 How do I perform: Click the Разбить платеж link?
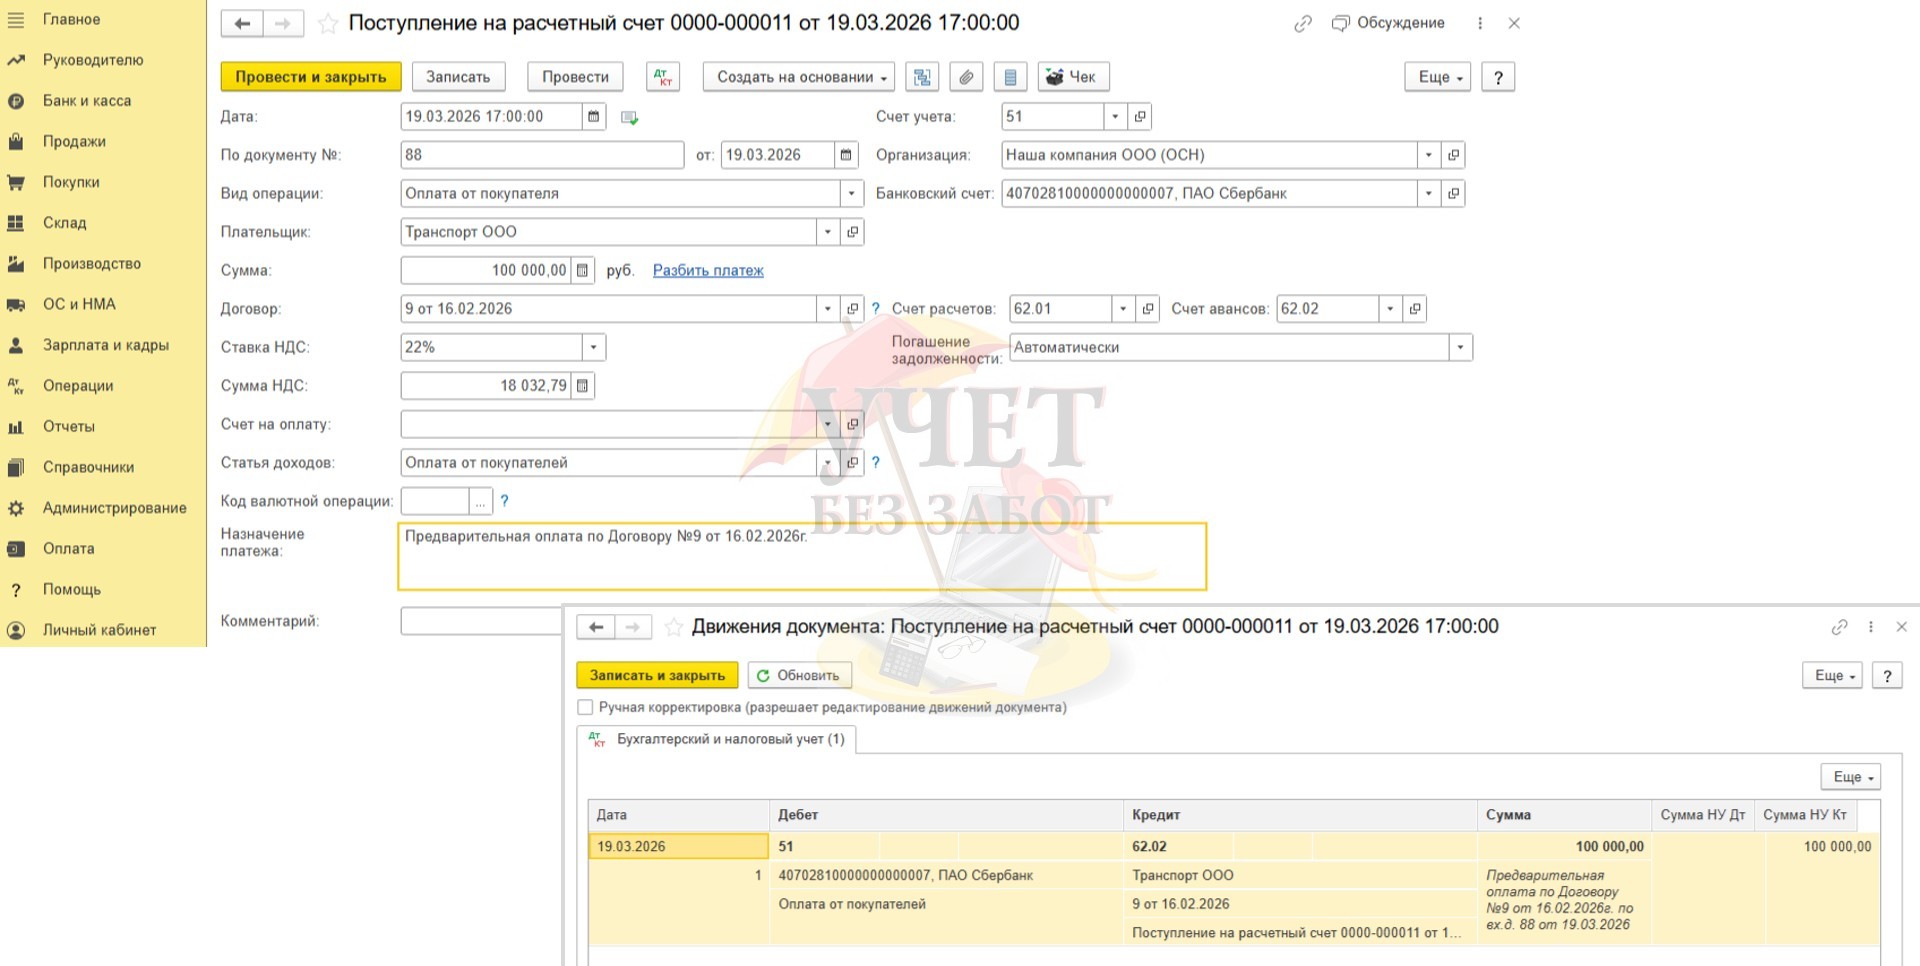(707, 271)
